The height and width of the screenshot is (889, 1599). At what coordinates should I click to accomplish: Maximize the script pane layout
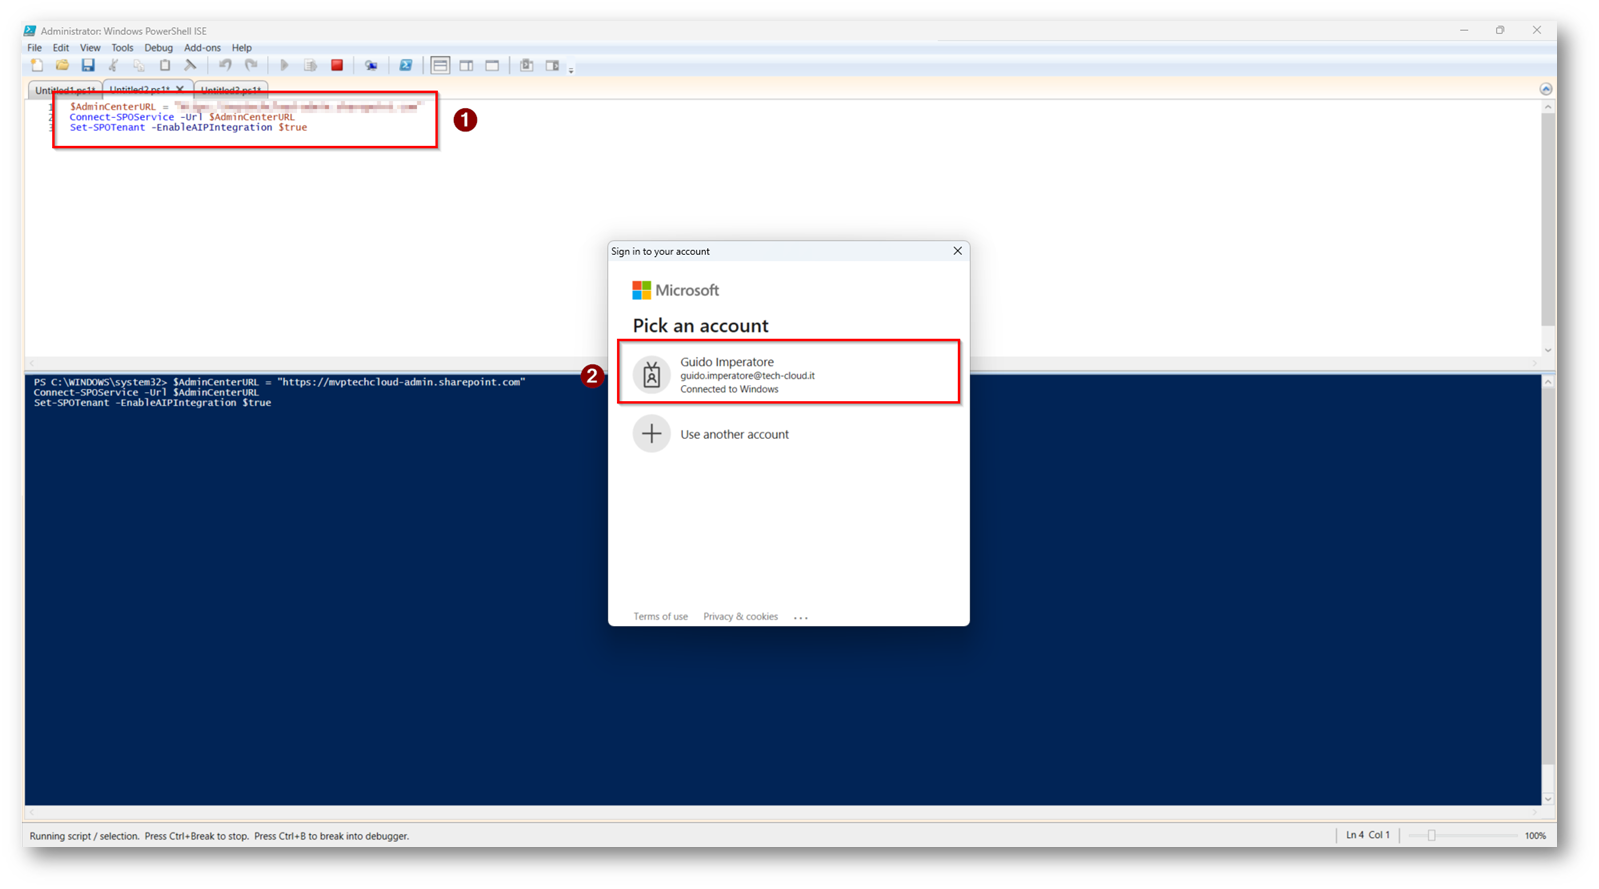click(492, 66)
